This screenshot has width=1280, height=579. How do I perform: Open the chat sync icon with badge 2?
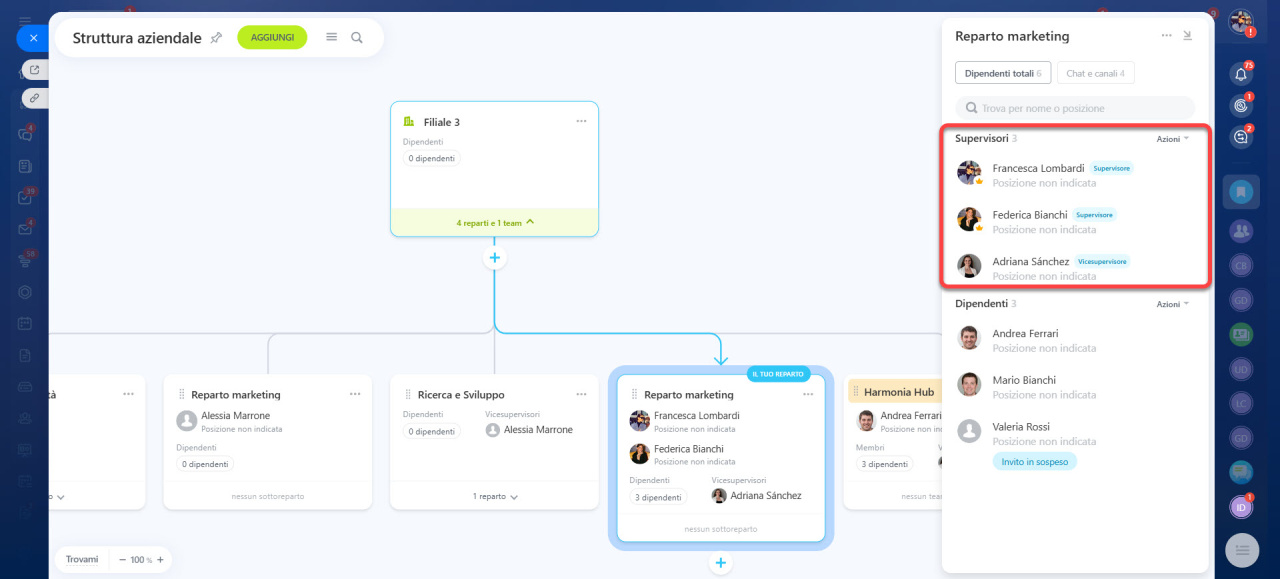pos(1241,137)
